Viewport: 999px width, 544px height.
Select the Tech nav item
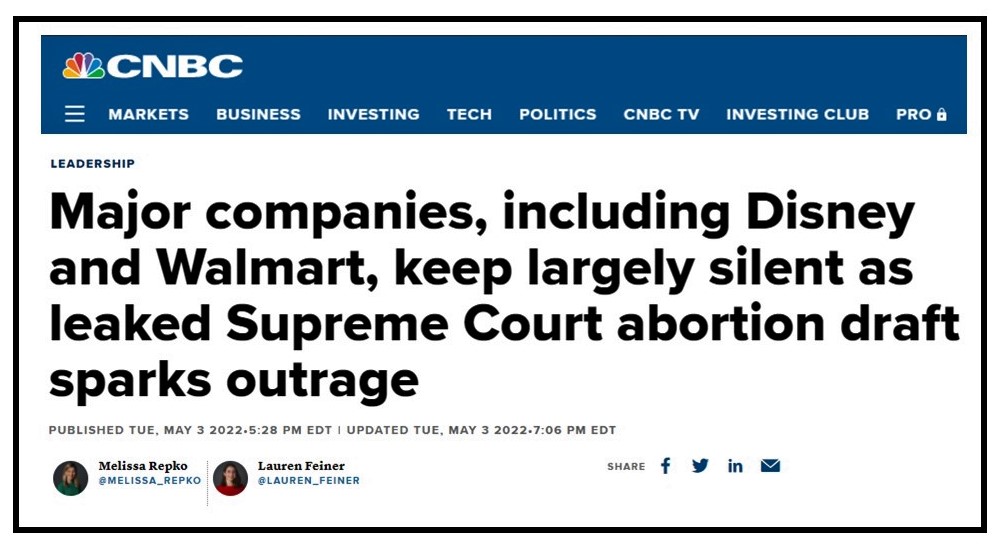(469, 114)
